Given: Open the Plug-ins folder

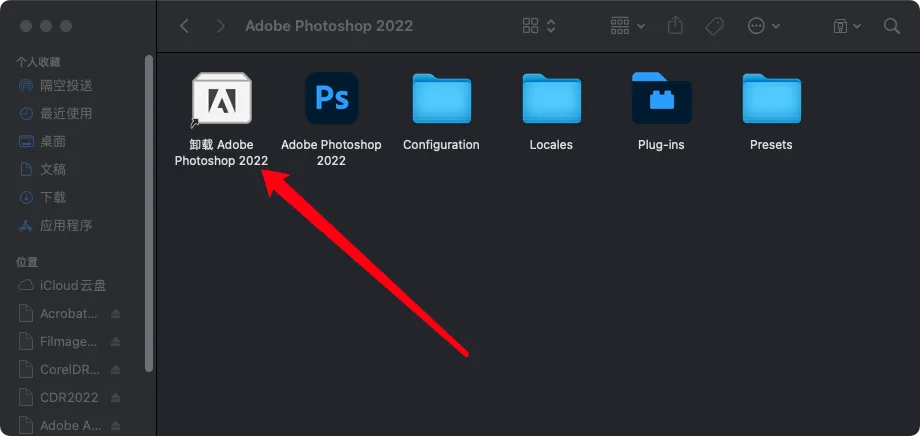Looking at the screenshot, I should (661, 98).
